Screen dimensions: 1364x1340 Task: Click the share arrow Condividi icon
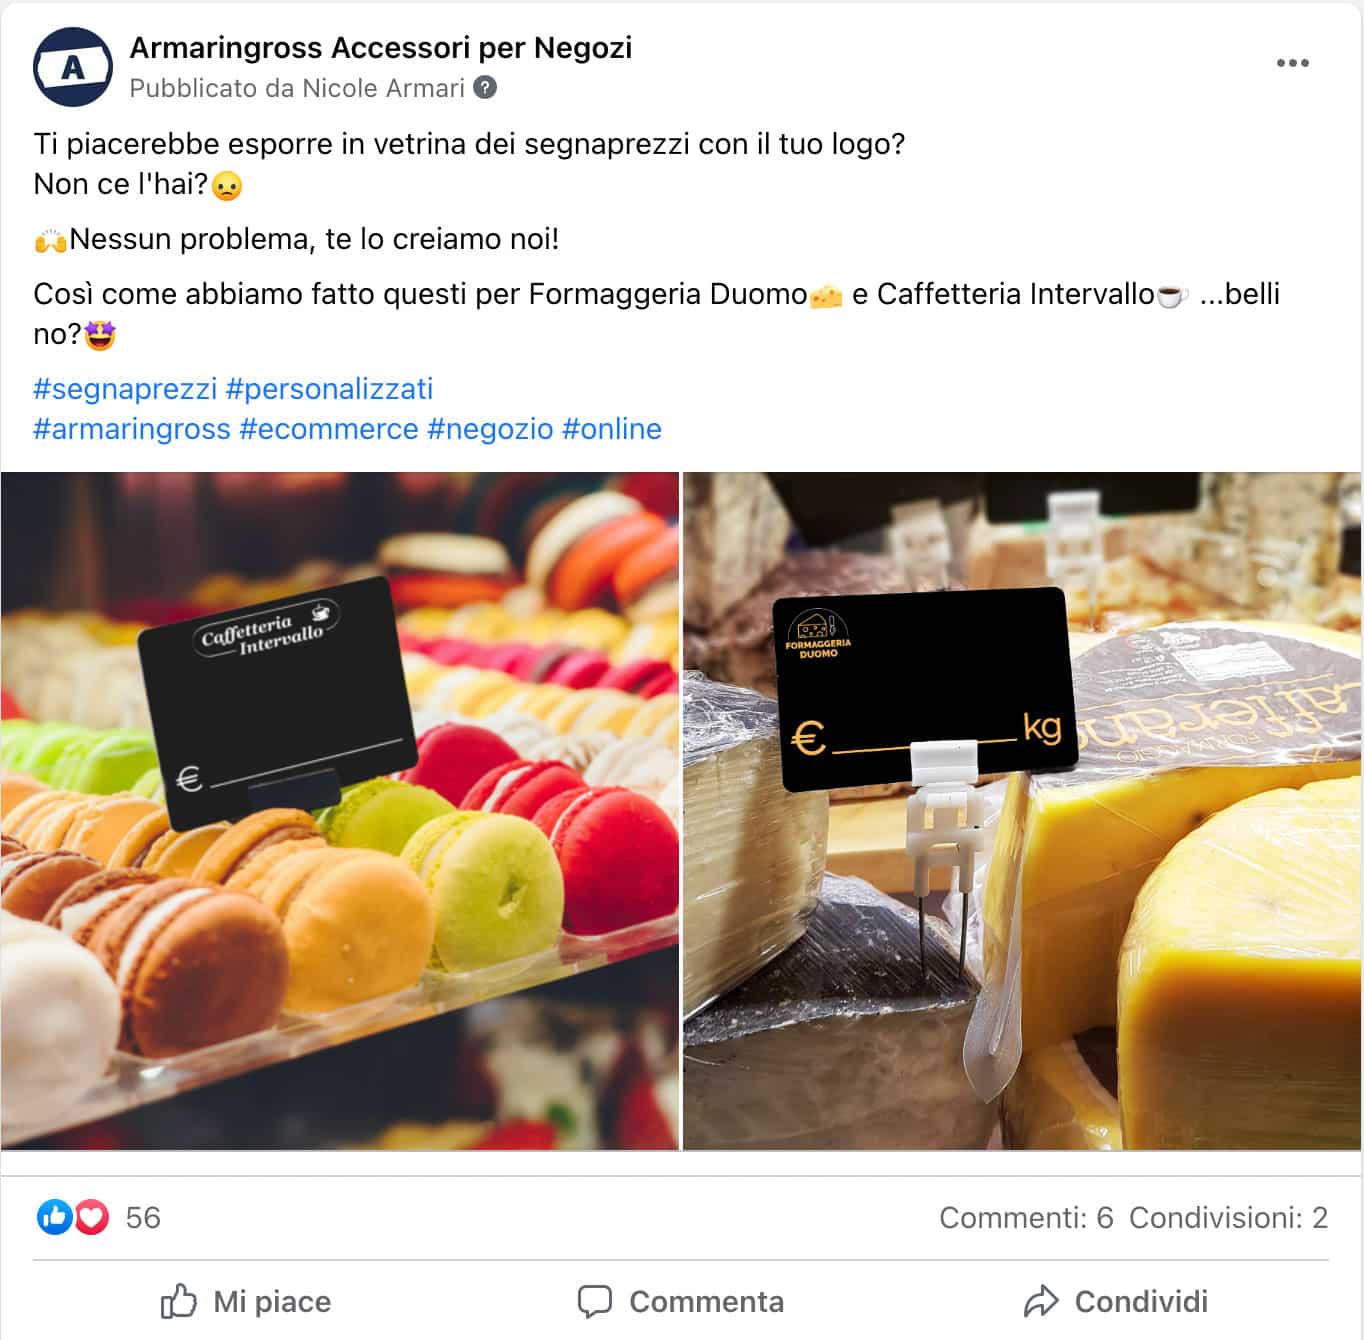tap(1041, 1301)
